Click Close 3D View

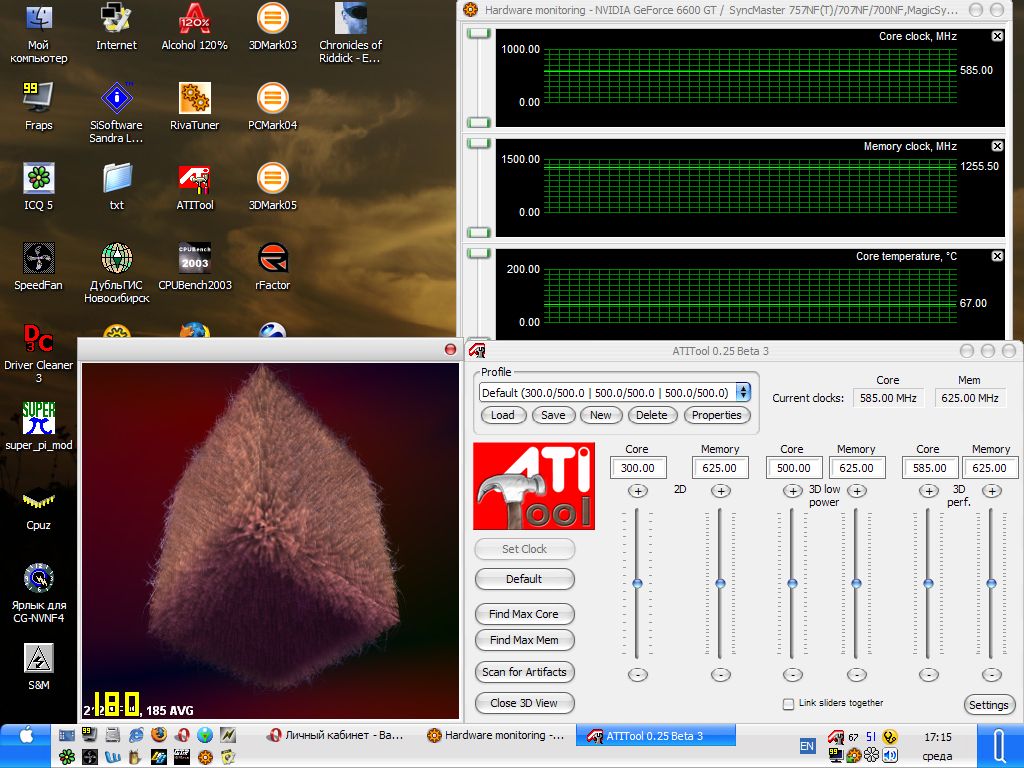click(524, 703)
